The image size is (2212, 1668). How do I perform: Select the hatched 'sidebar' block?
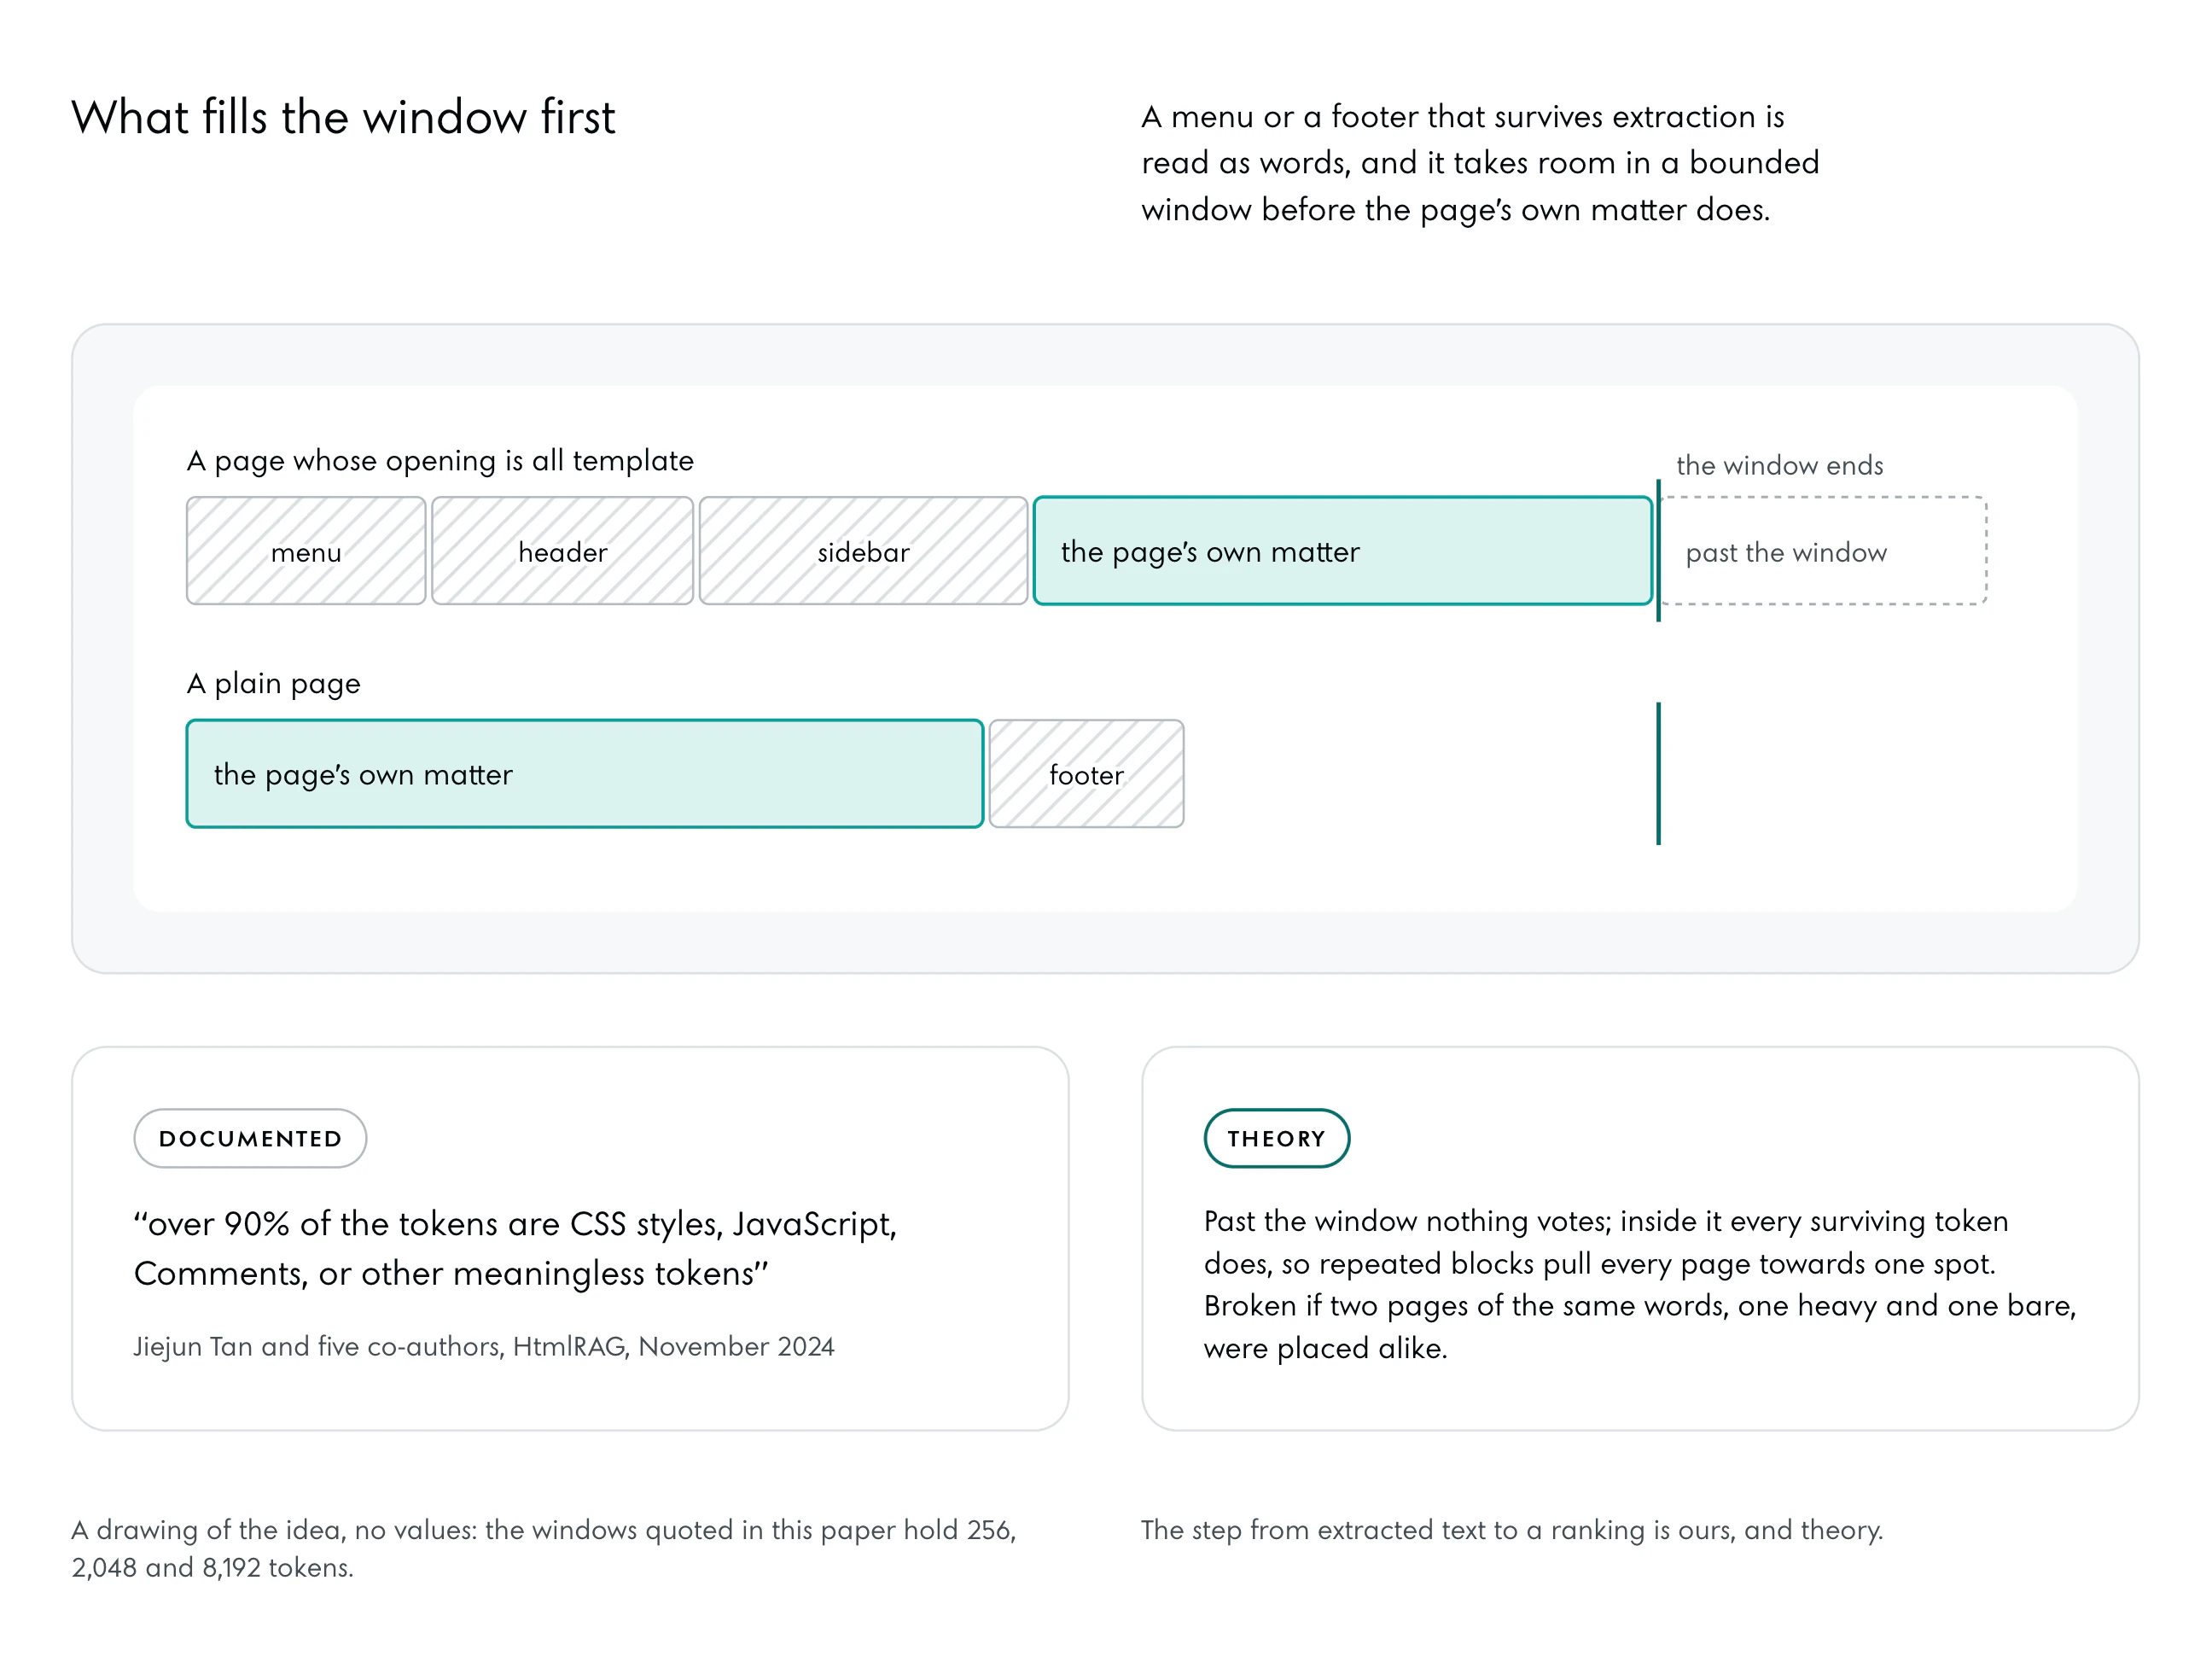coord(863,551)
